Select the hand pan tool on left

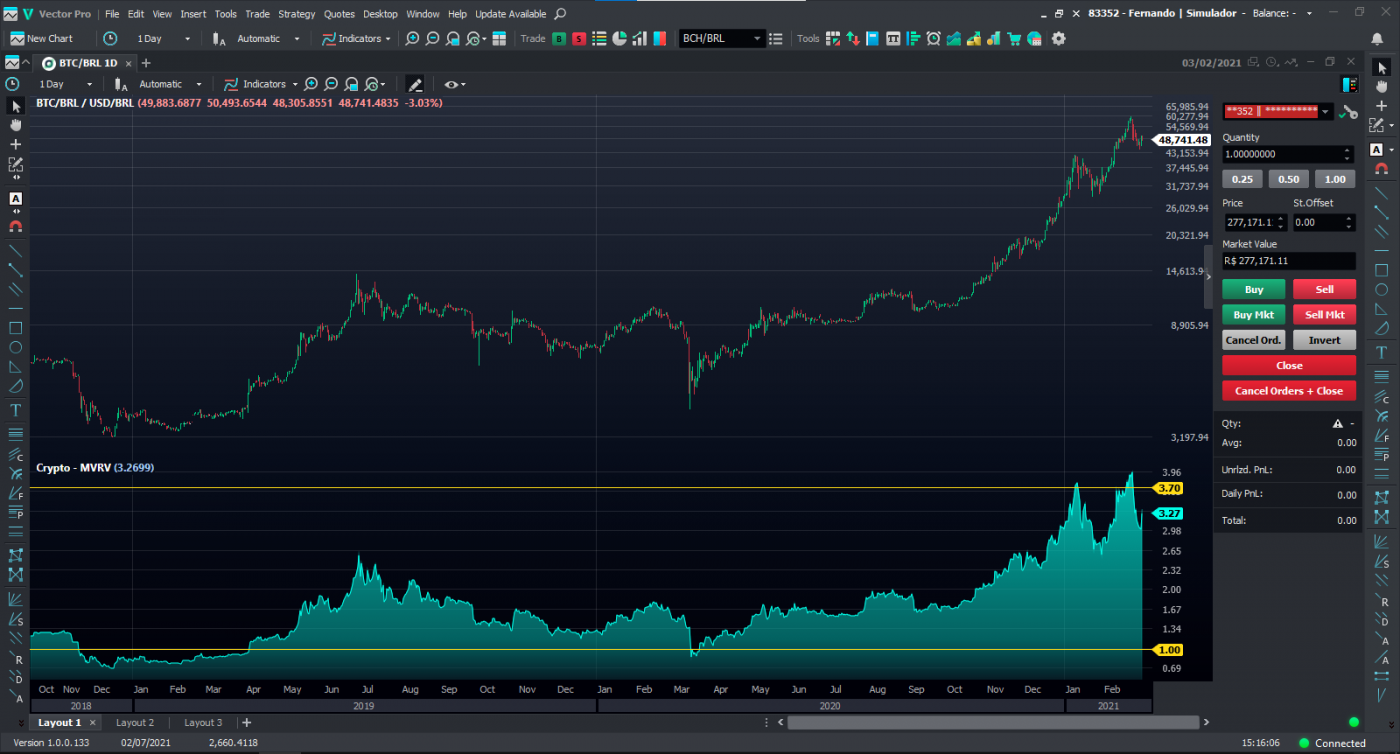point(16,125)
